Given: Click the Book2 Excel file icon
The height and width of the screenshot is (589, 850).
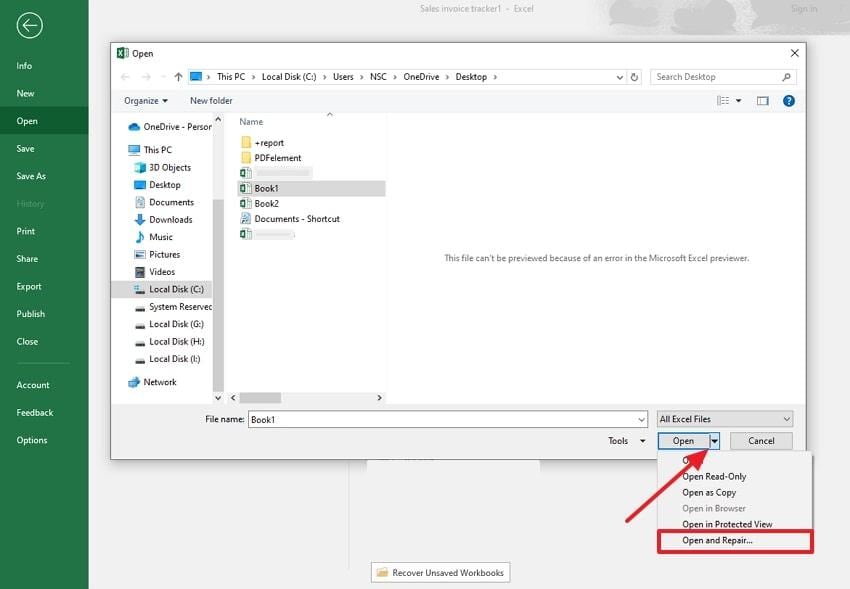Looking at the screenshot, I should [x=246, y=203].
